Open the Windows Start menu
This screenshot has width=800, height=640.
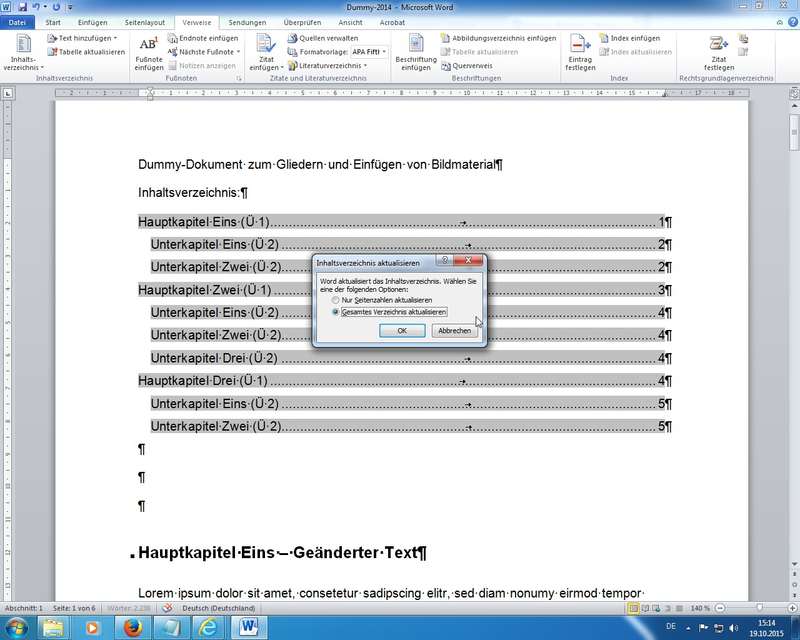click(x=15, y=627)
